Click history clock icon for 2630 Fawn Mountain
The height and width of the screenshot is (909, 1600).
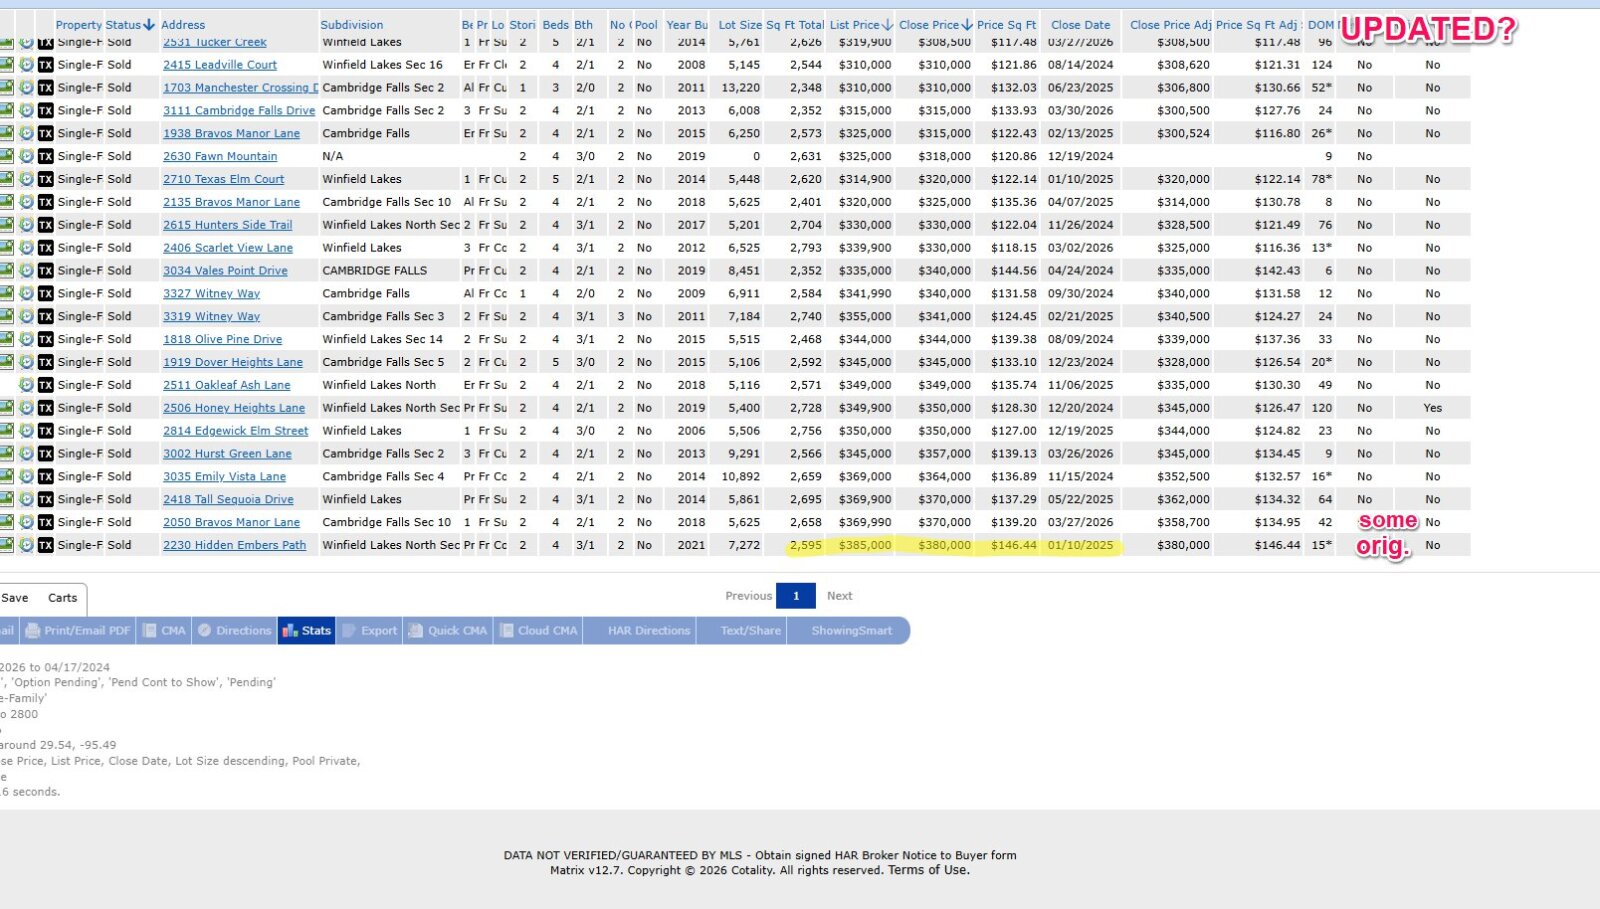tap(27, 156)
